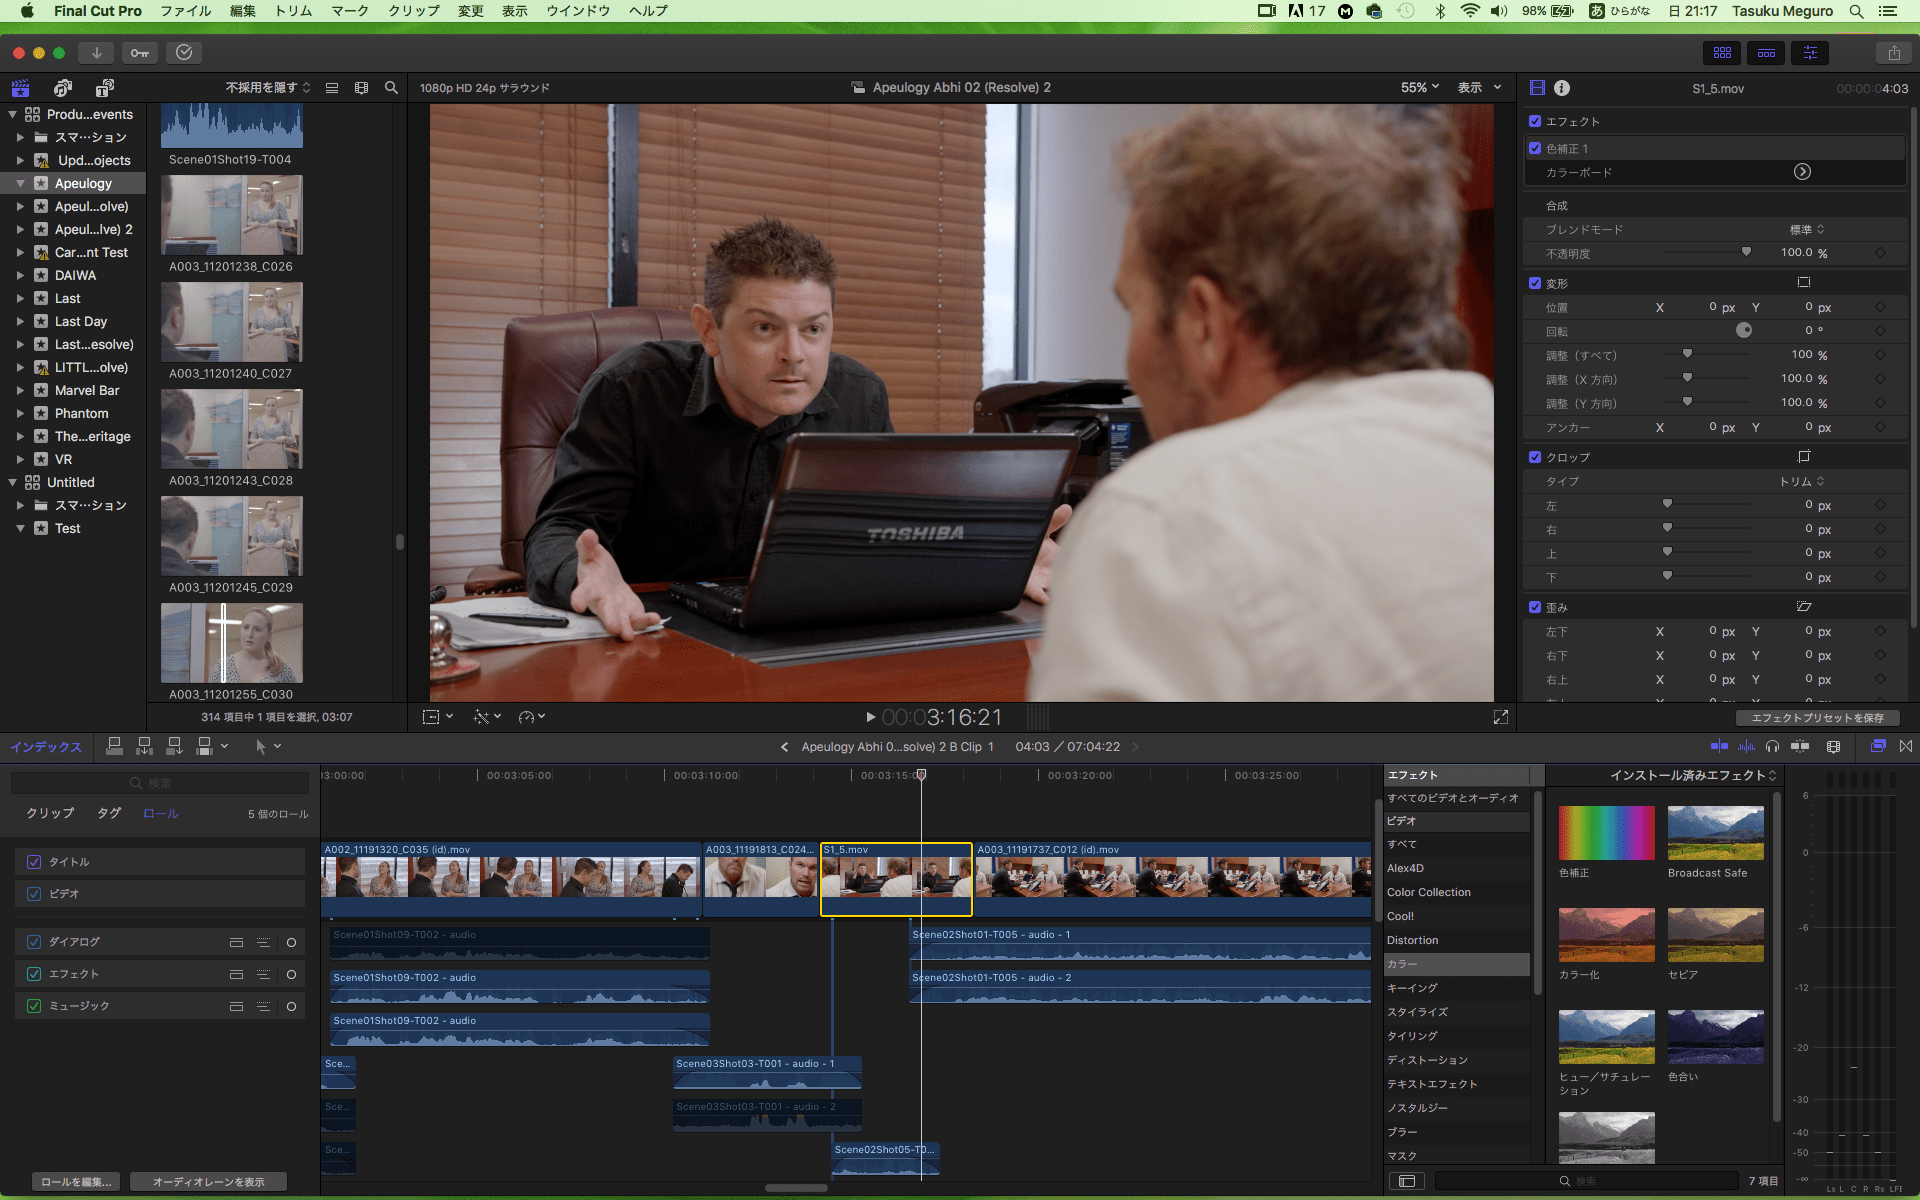Click the media import icon top left
1920x1200 pixels.
[96, 52]
